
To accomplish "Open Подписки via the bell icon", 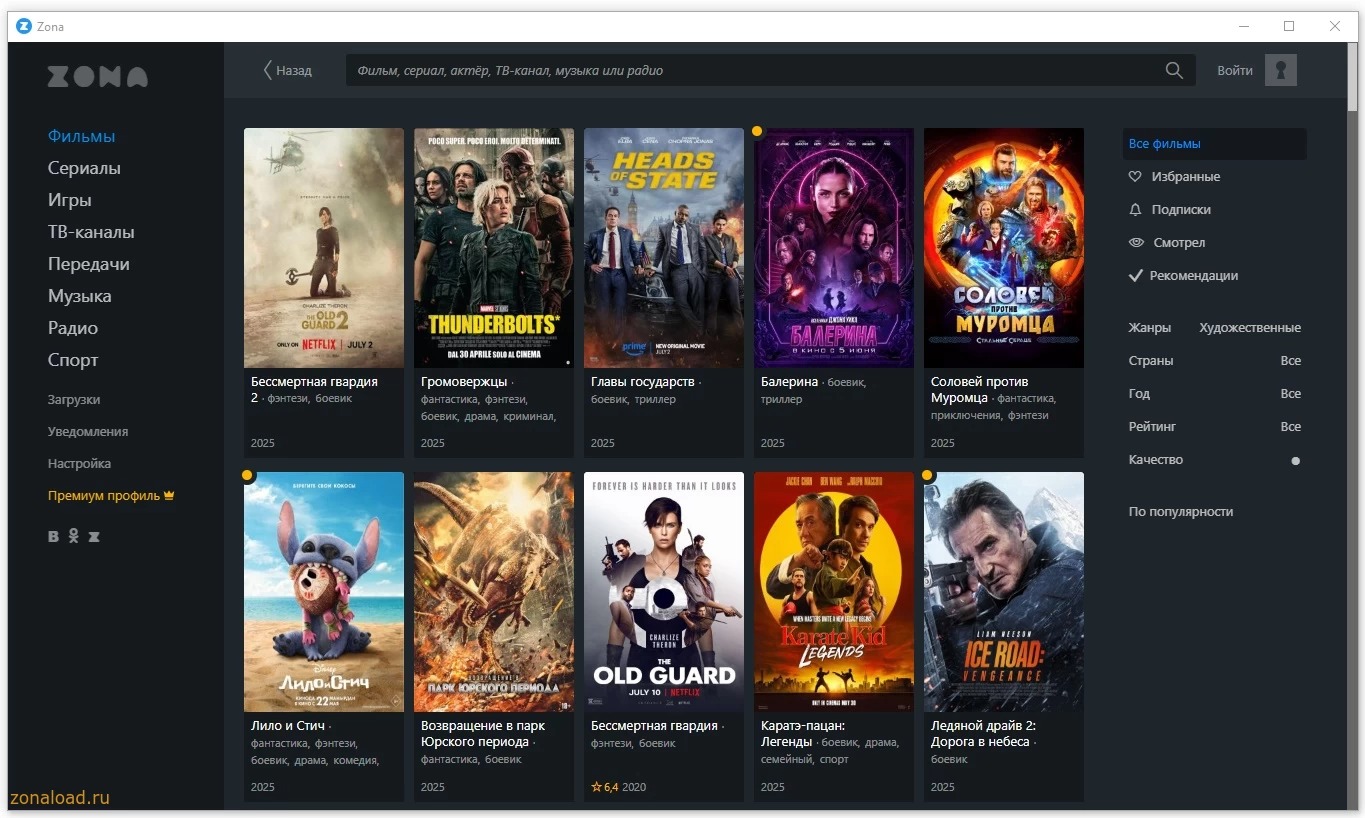I will click(x=1135, y=210).
